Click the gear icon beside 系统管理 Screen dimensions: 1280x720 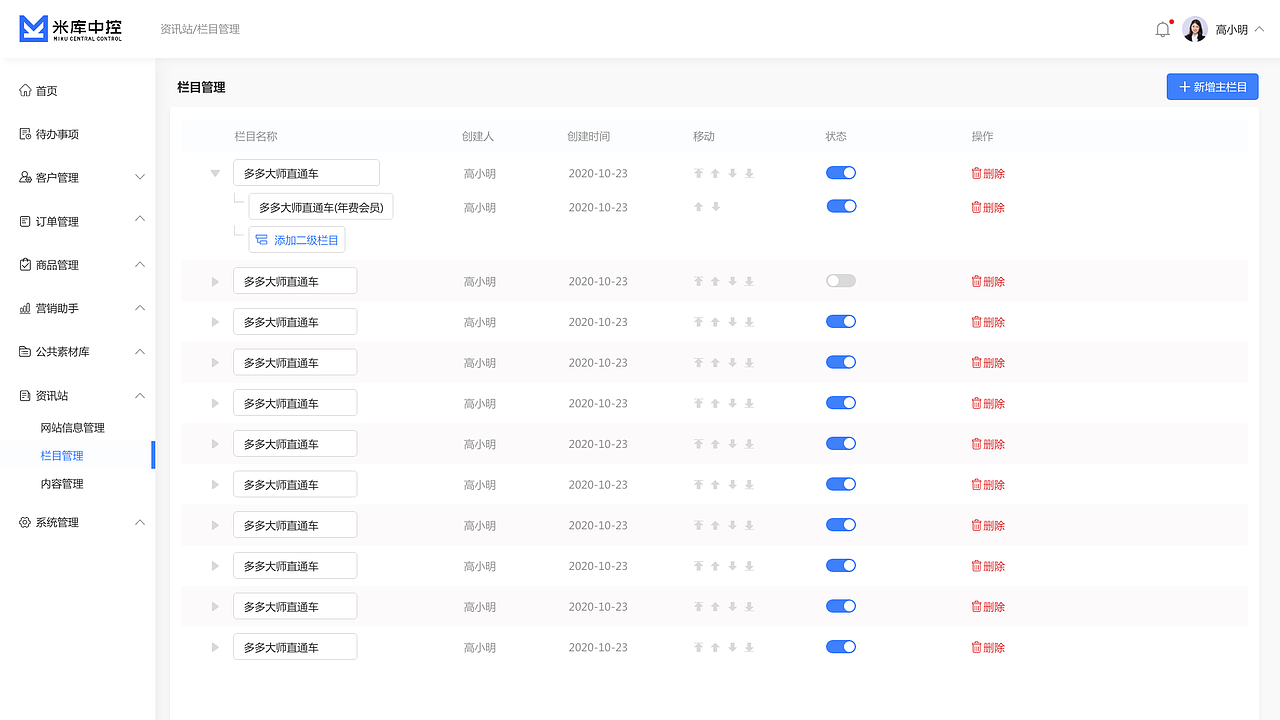(x=25, y=523)
